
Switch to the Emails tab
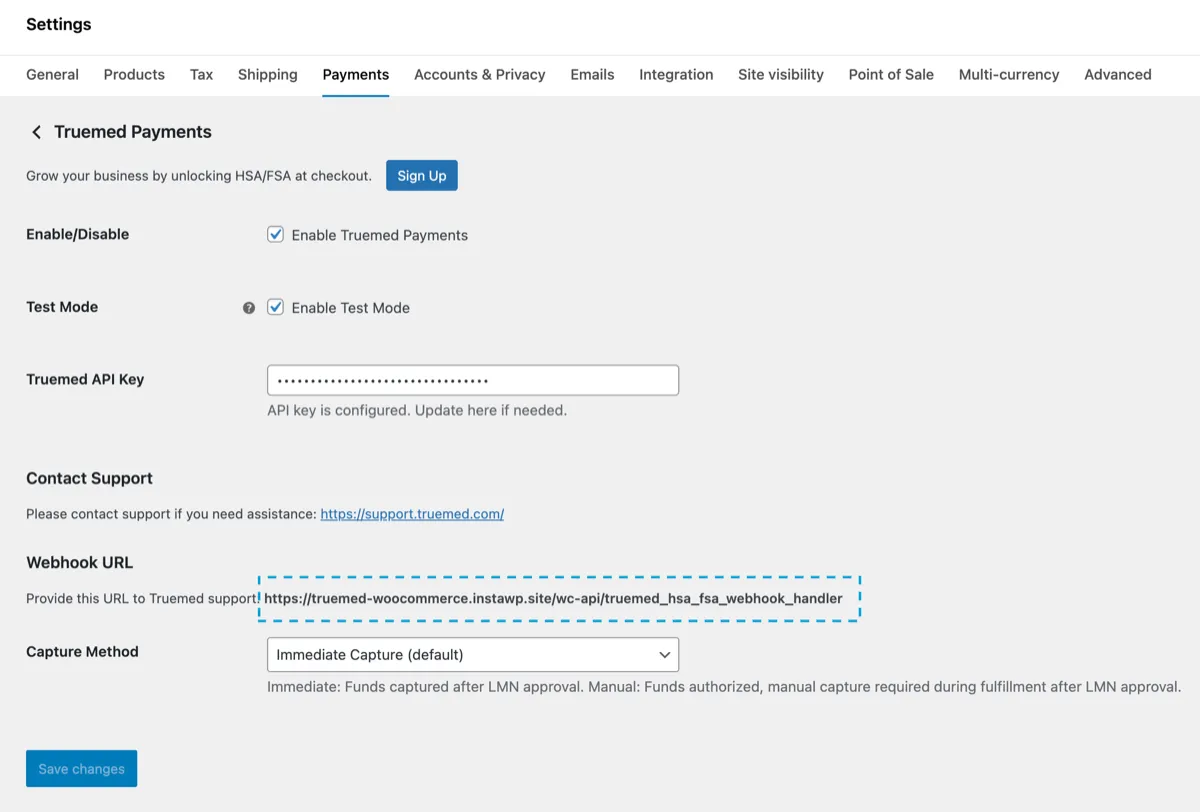tap(592, 75)
